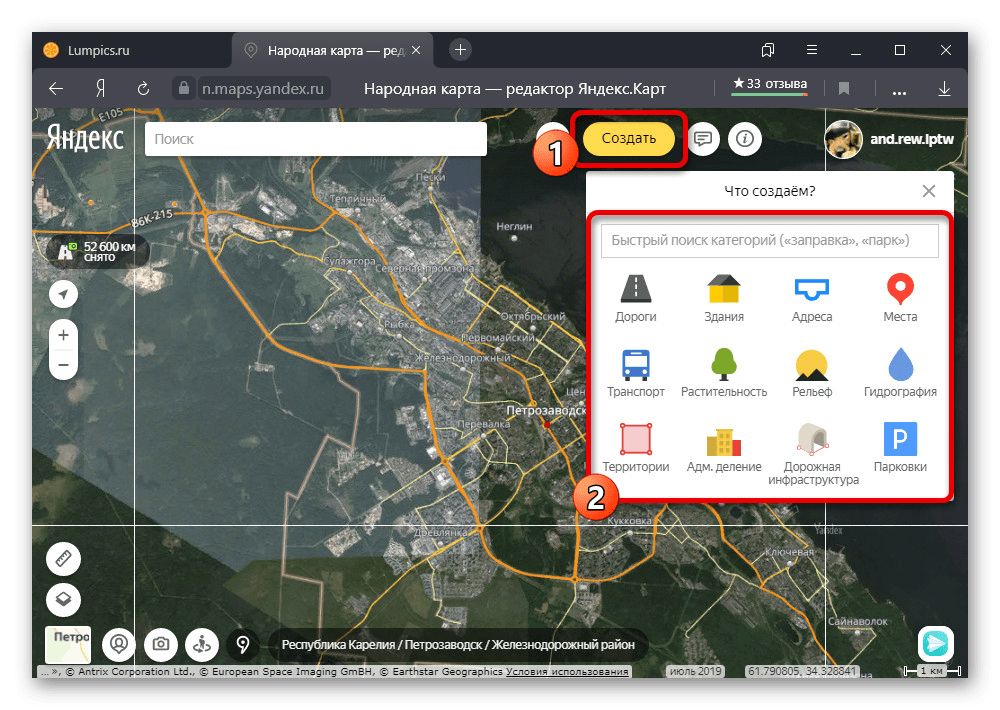Choose the Парковки parking icon

[x=900, y=440]
